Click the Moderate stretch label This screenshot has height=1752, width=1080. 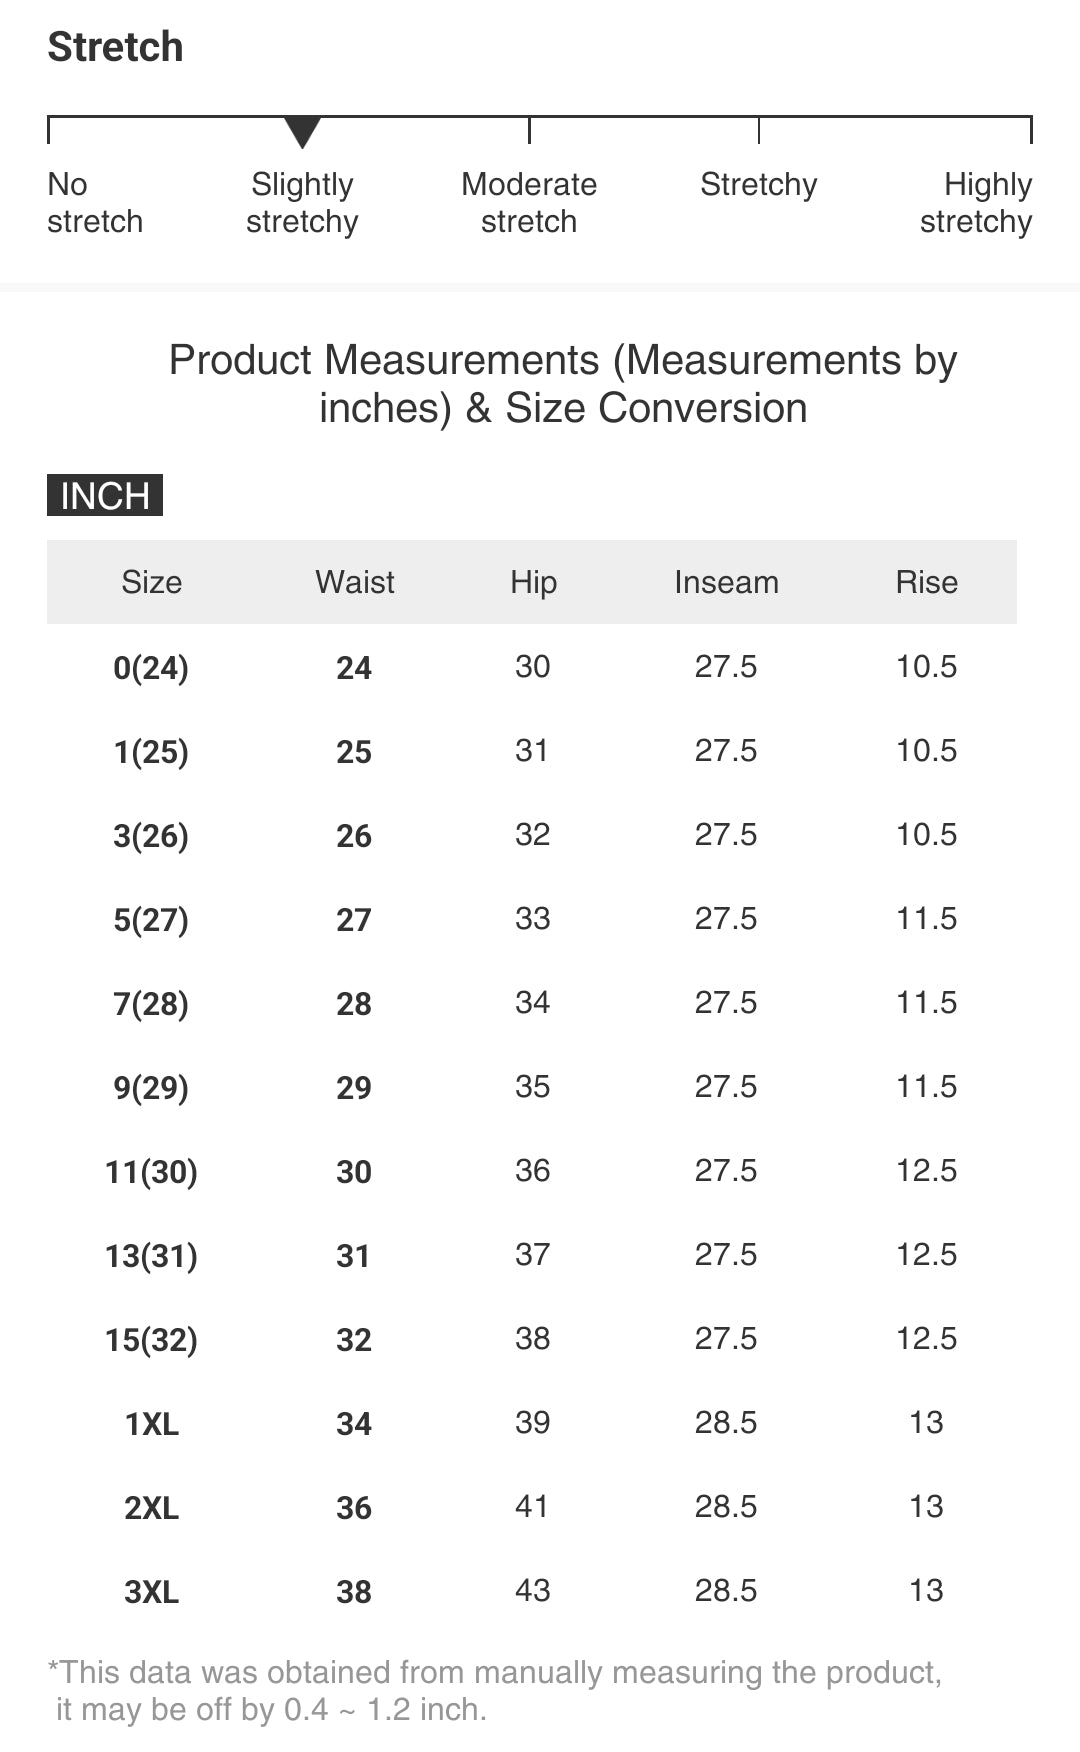(529, 202)
